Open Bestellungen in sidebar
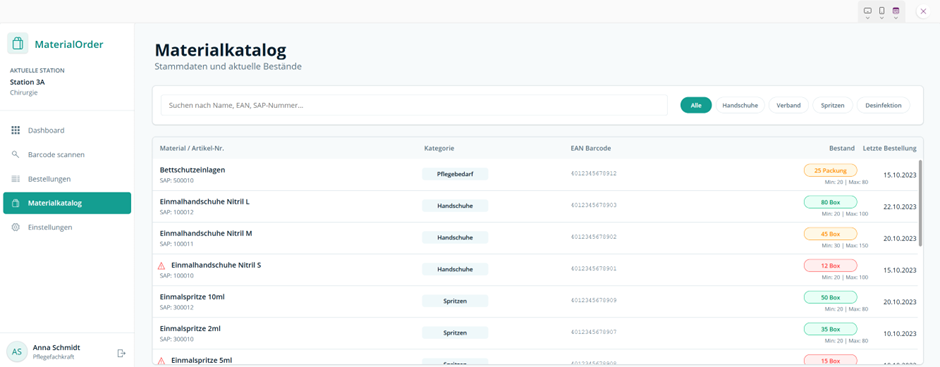This screenshot has width=940, height=367. pos(67,179)
